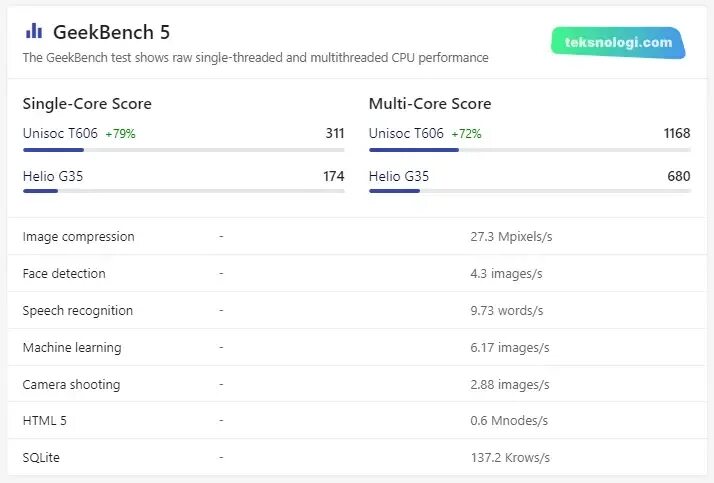Click the Unisoc T606 multi-core progress bar
714x483 pixels.
pyautogui.click(x=529, y=150)
